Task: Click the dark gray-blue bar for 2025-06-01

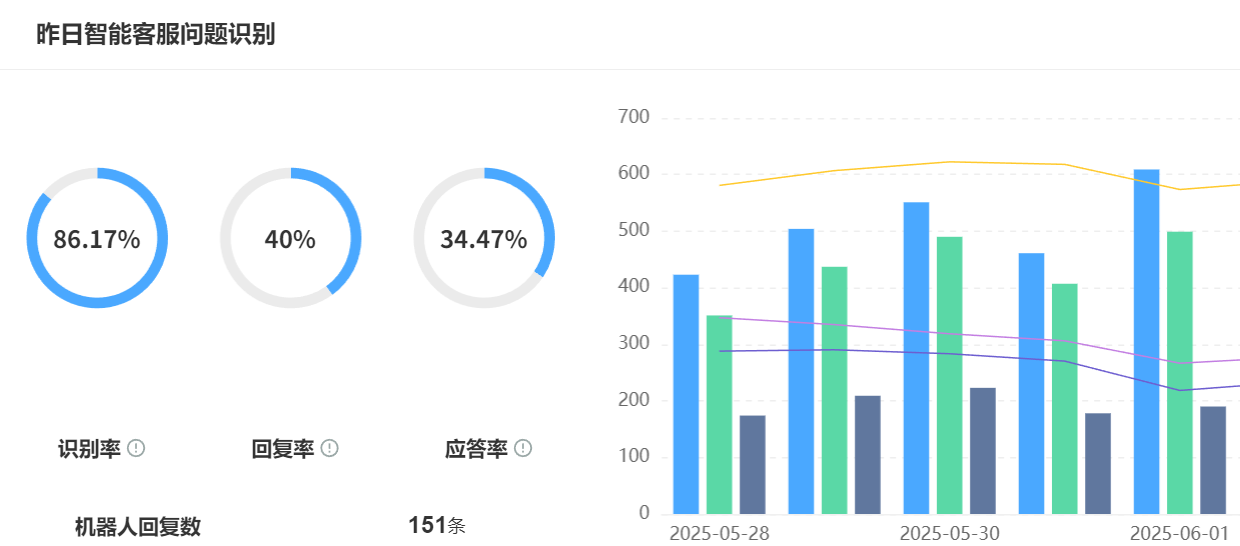Action: pos(1212,460)
